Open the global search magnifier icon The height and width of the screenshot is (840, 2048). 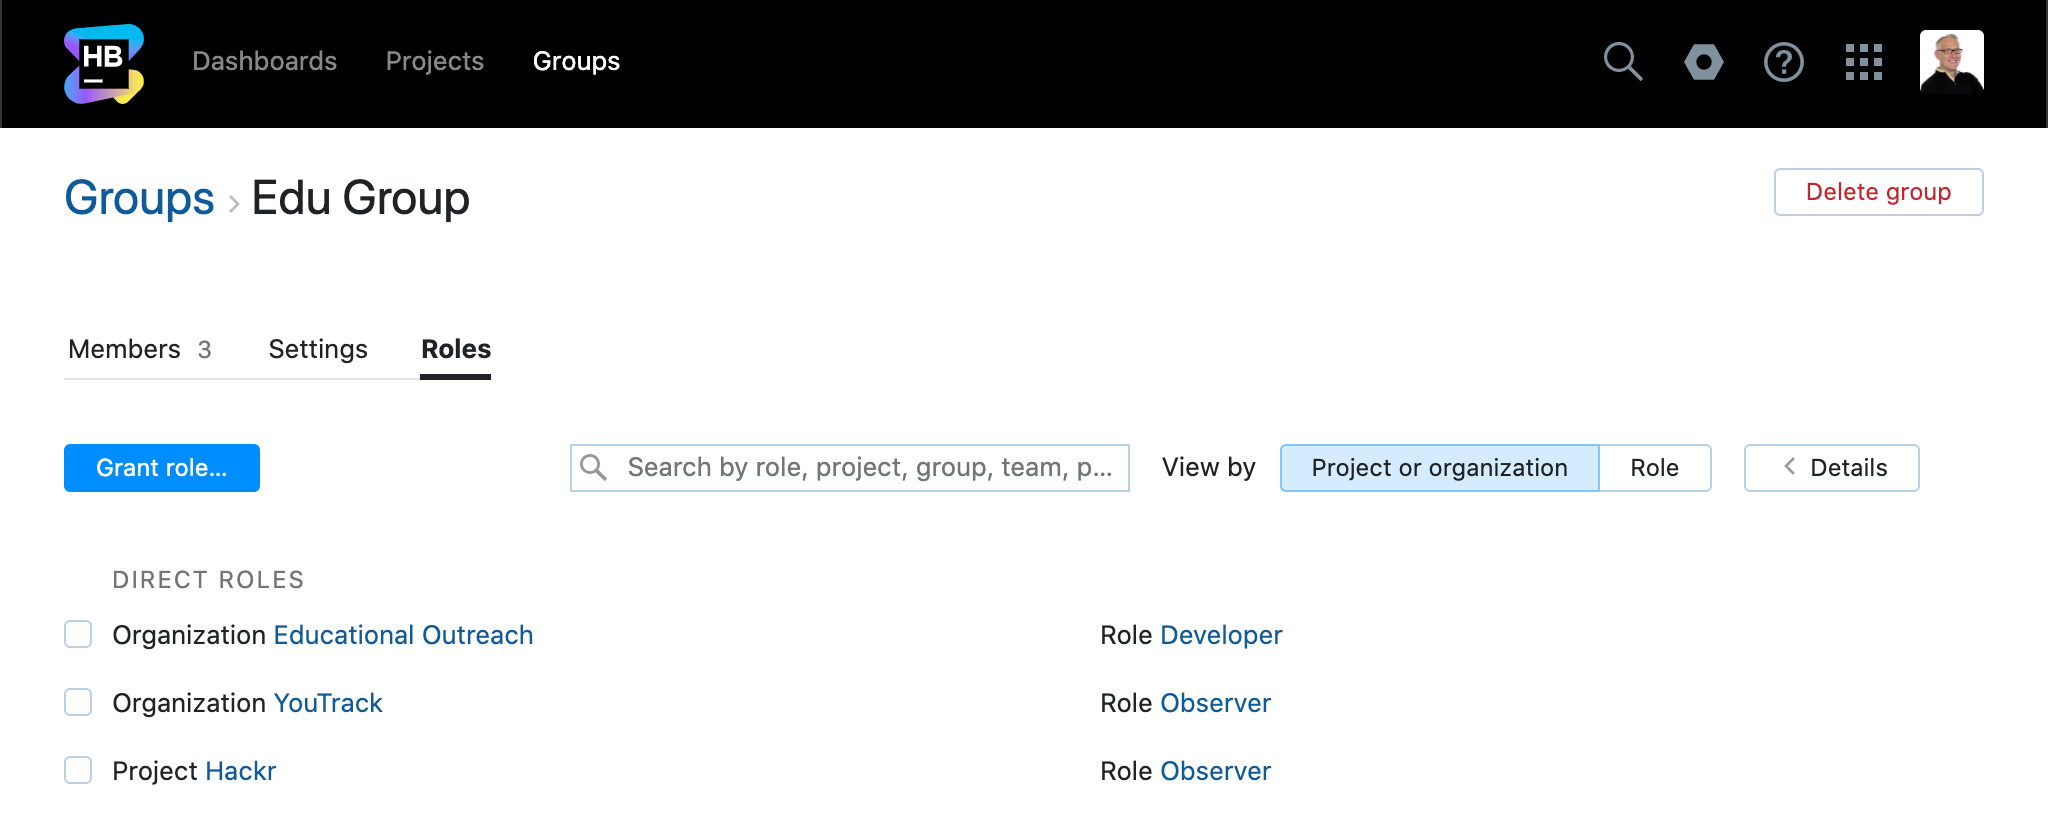(1622, 62)
